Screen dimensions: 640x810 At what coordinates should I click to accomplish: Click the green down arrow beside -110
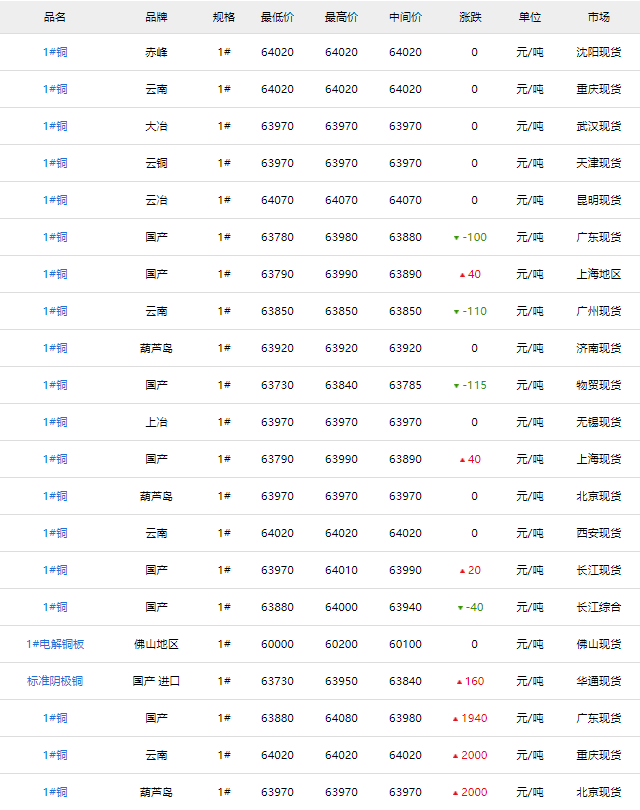point(456,312)
